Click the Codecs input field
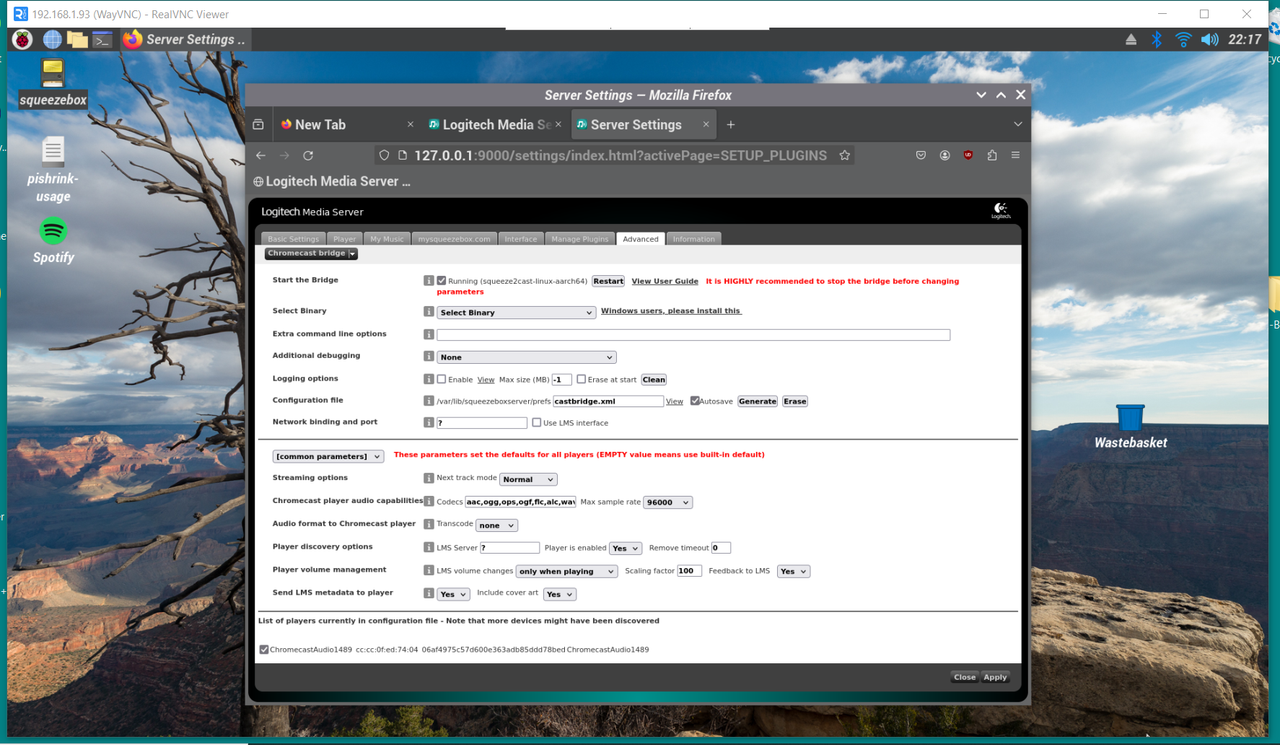1280x745 pixels. pos(520,503)
